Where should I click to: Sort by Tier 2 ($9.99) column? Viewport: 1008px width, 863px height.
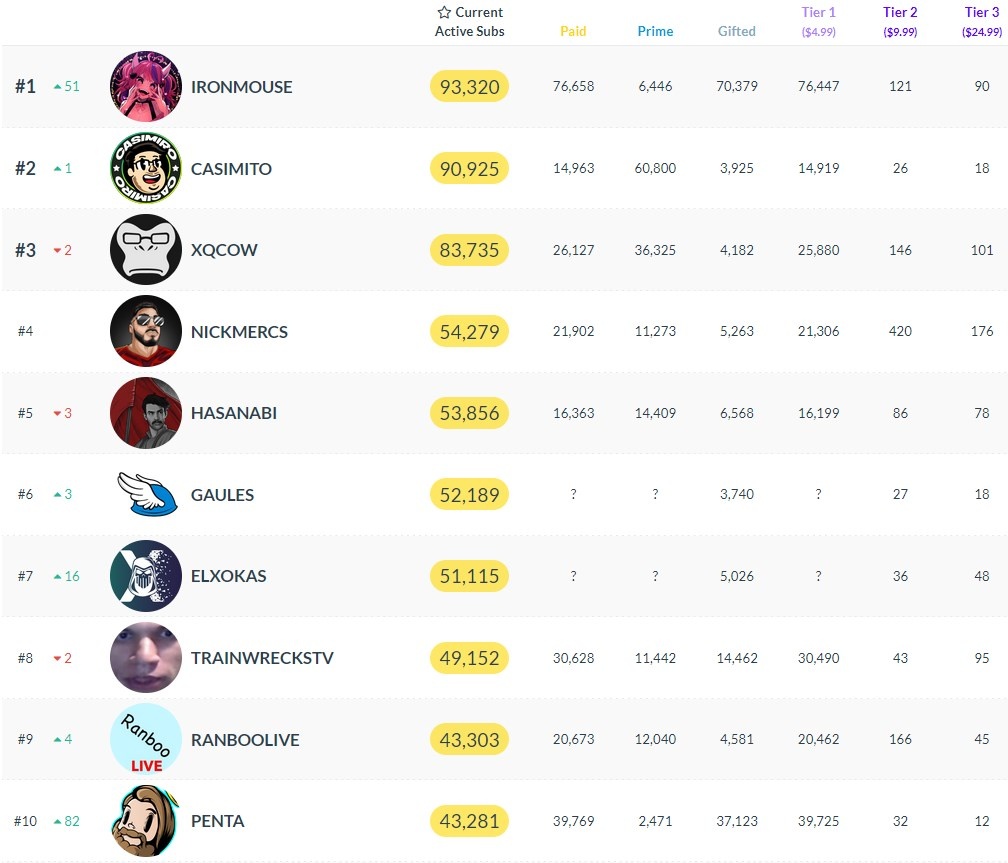[900, 21]
